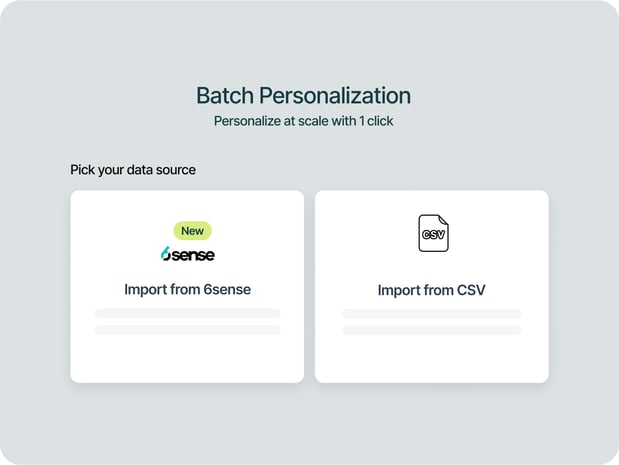Click the CSV letters inside the file icon
Image resolution: width=619 pixels, height=465 pixels.
pyautogui.click(x=432, y=236)
